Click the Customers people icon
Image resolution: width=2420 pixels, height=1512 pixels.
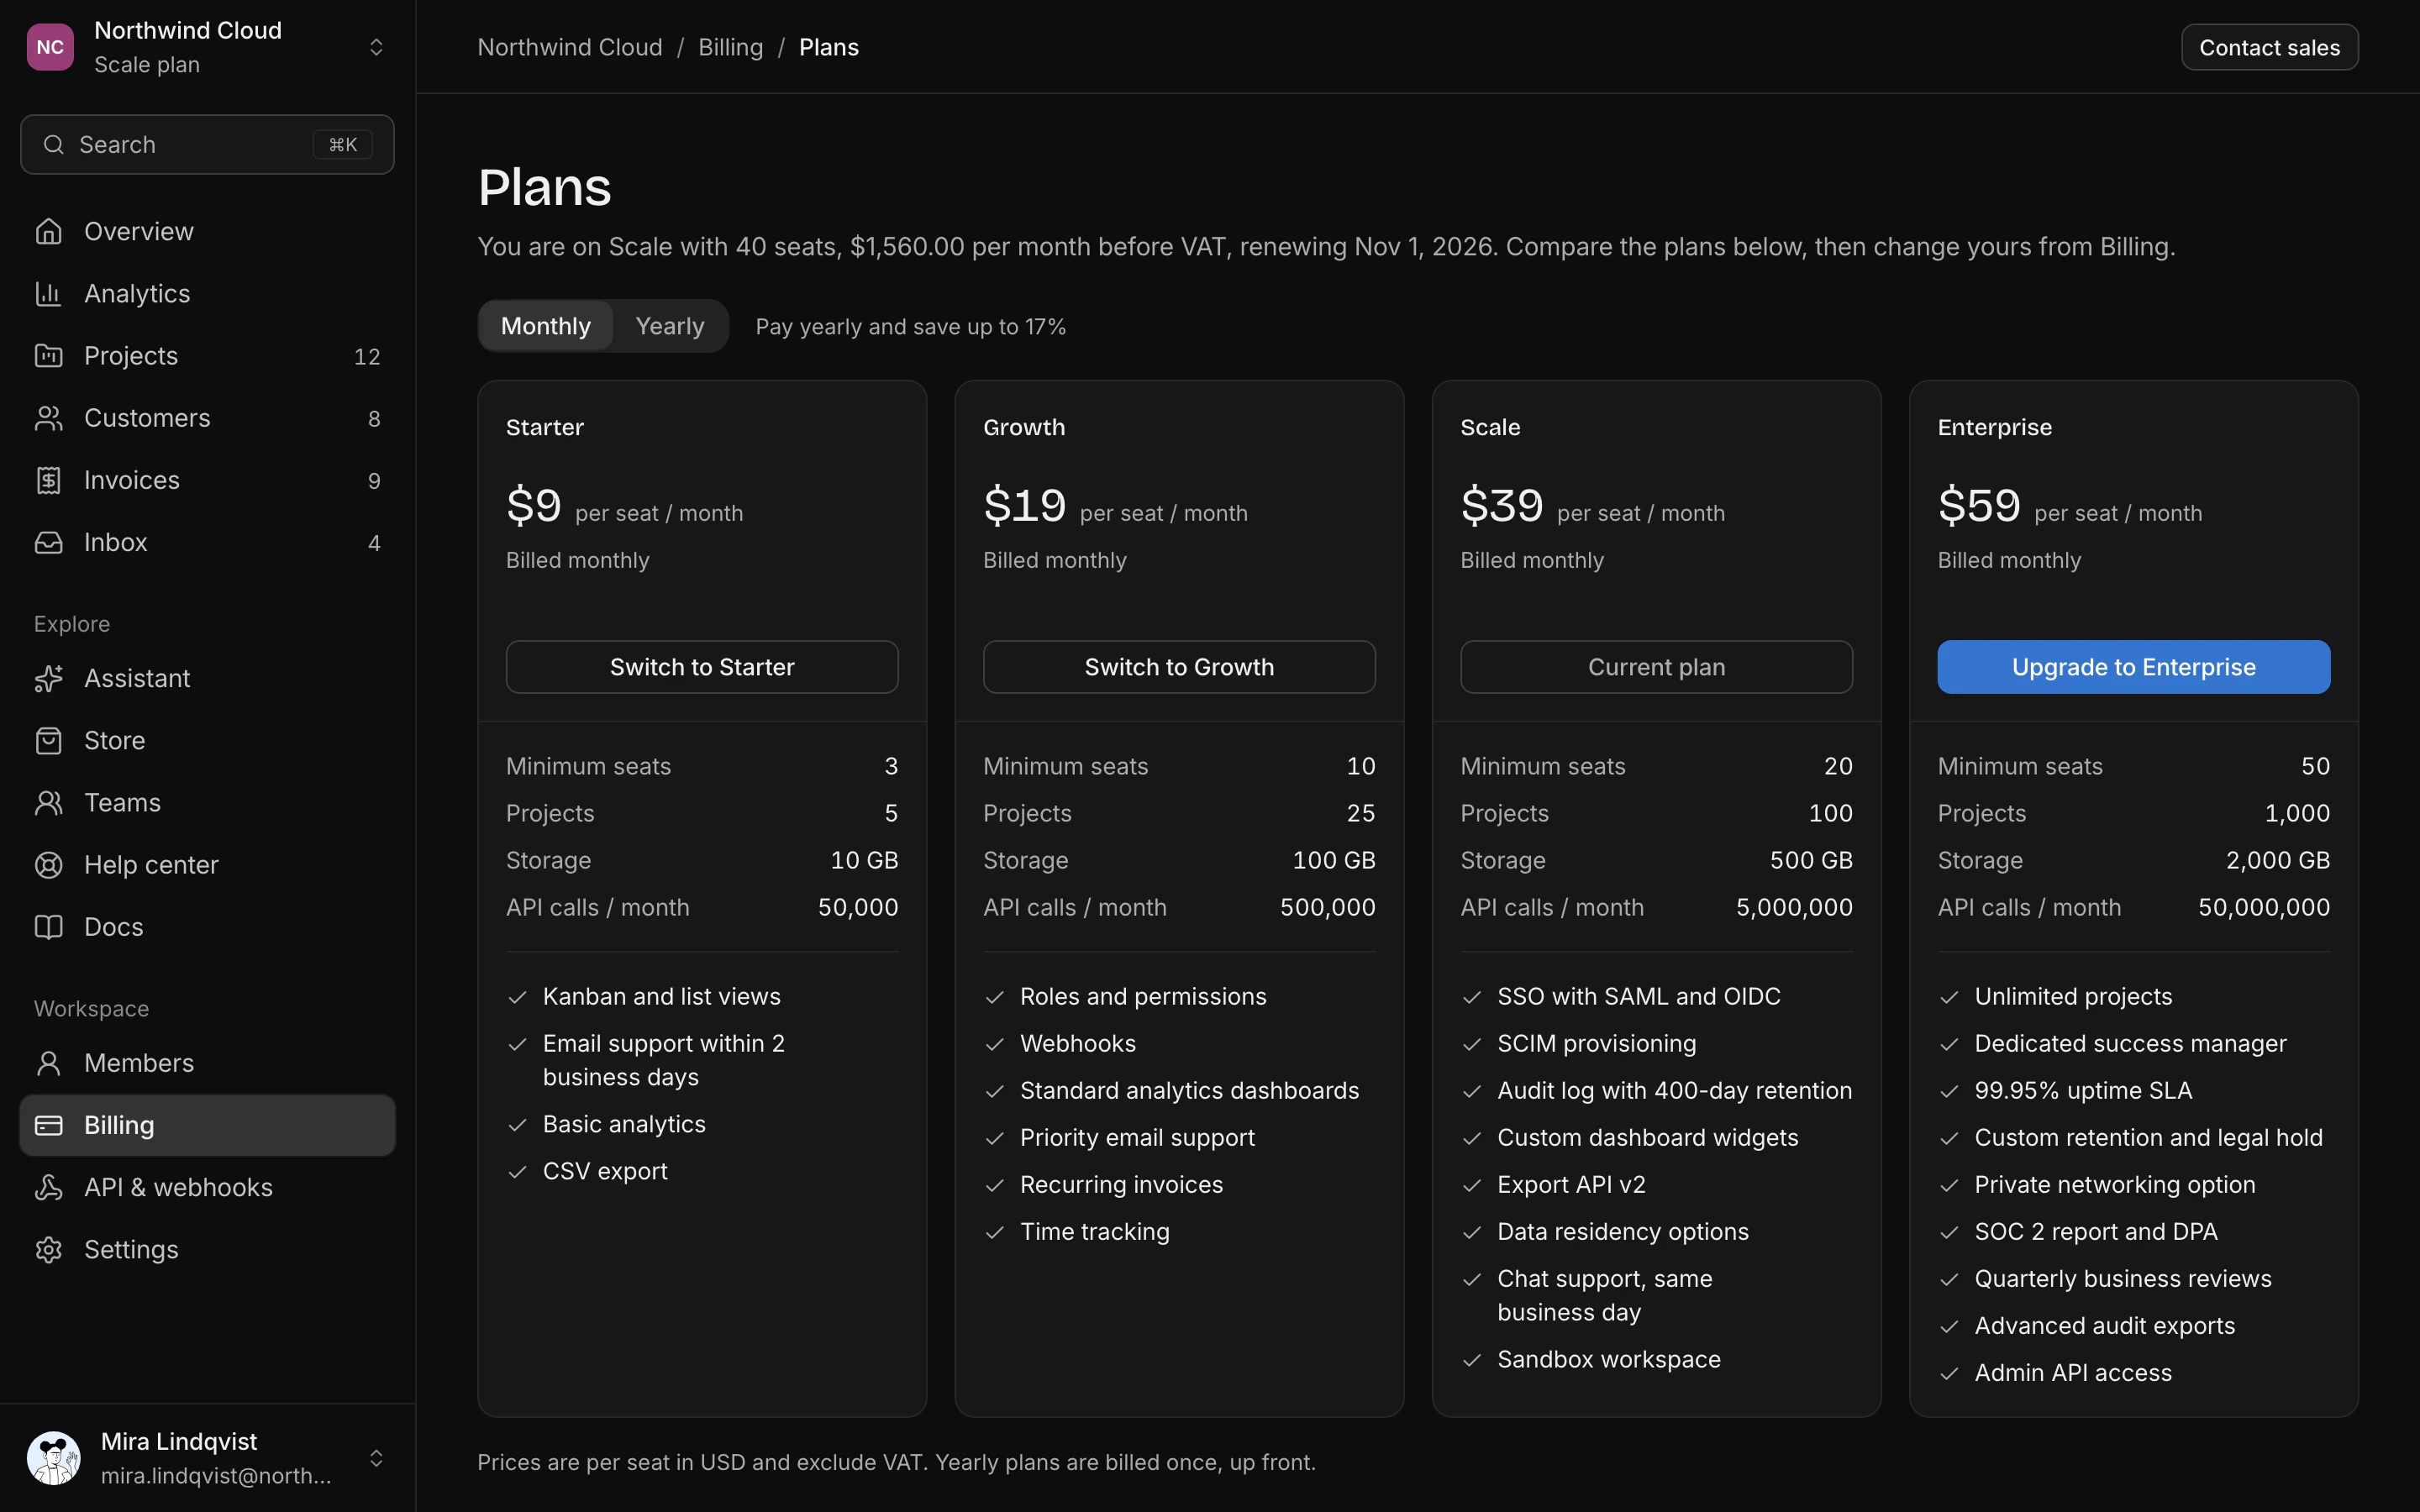pos(49,418)
